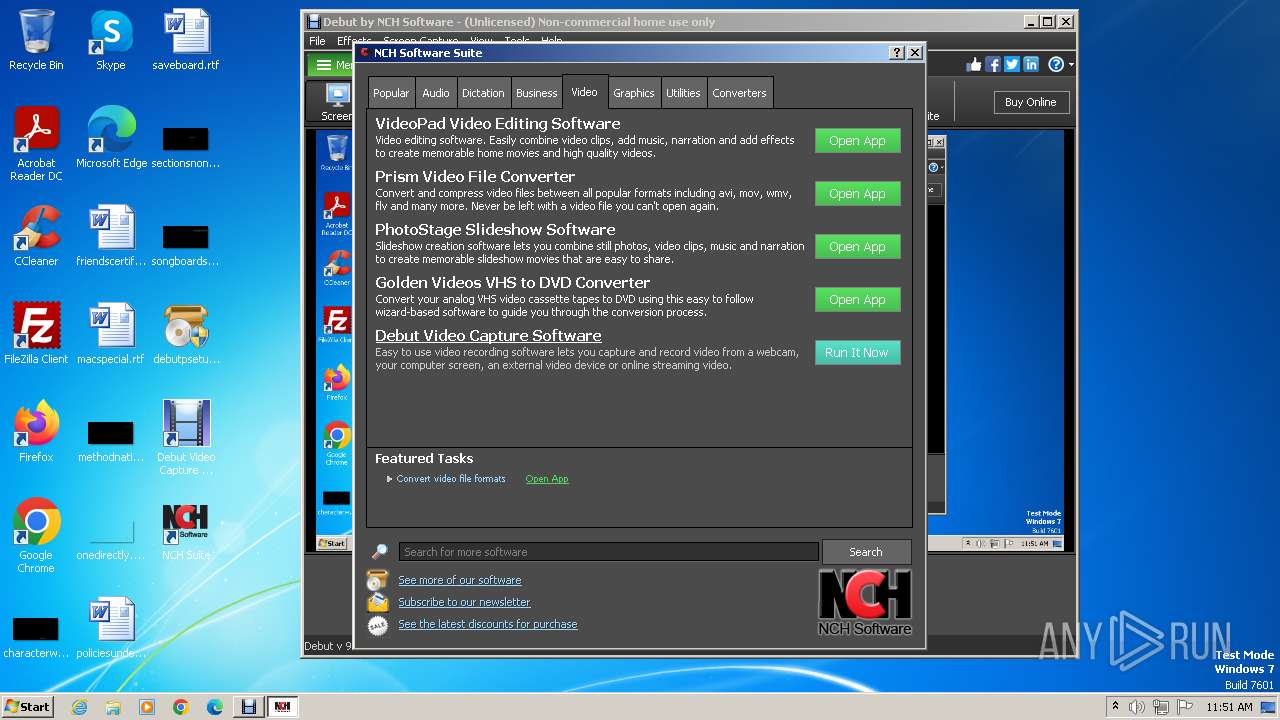Open Subscribe to our newsletter link
This screenshot has width=1280, height=720.
click(x=464, y=602)
